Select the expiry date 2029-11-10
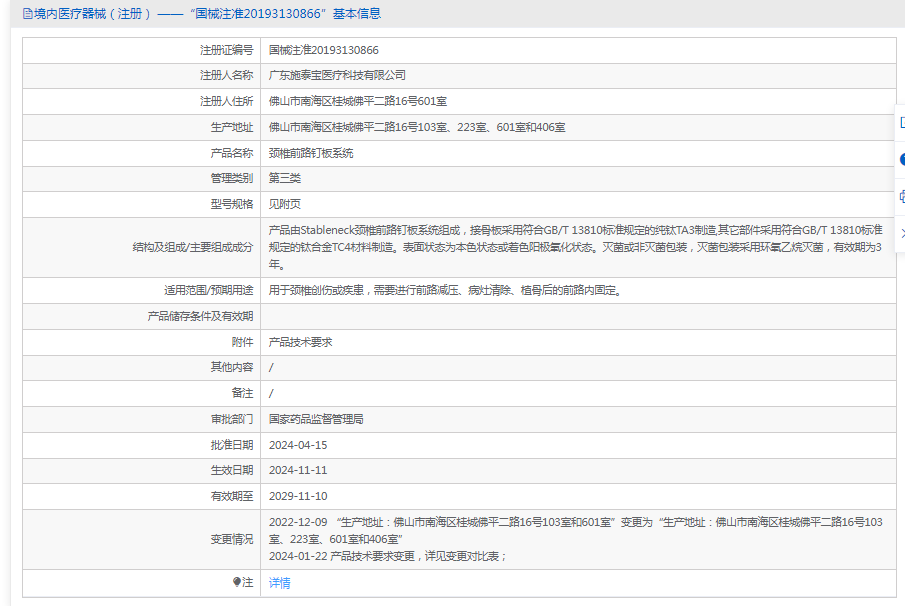This screenshot has height=606, width=905. click(x=298, y=496)
